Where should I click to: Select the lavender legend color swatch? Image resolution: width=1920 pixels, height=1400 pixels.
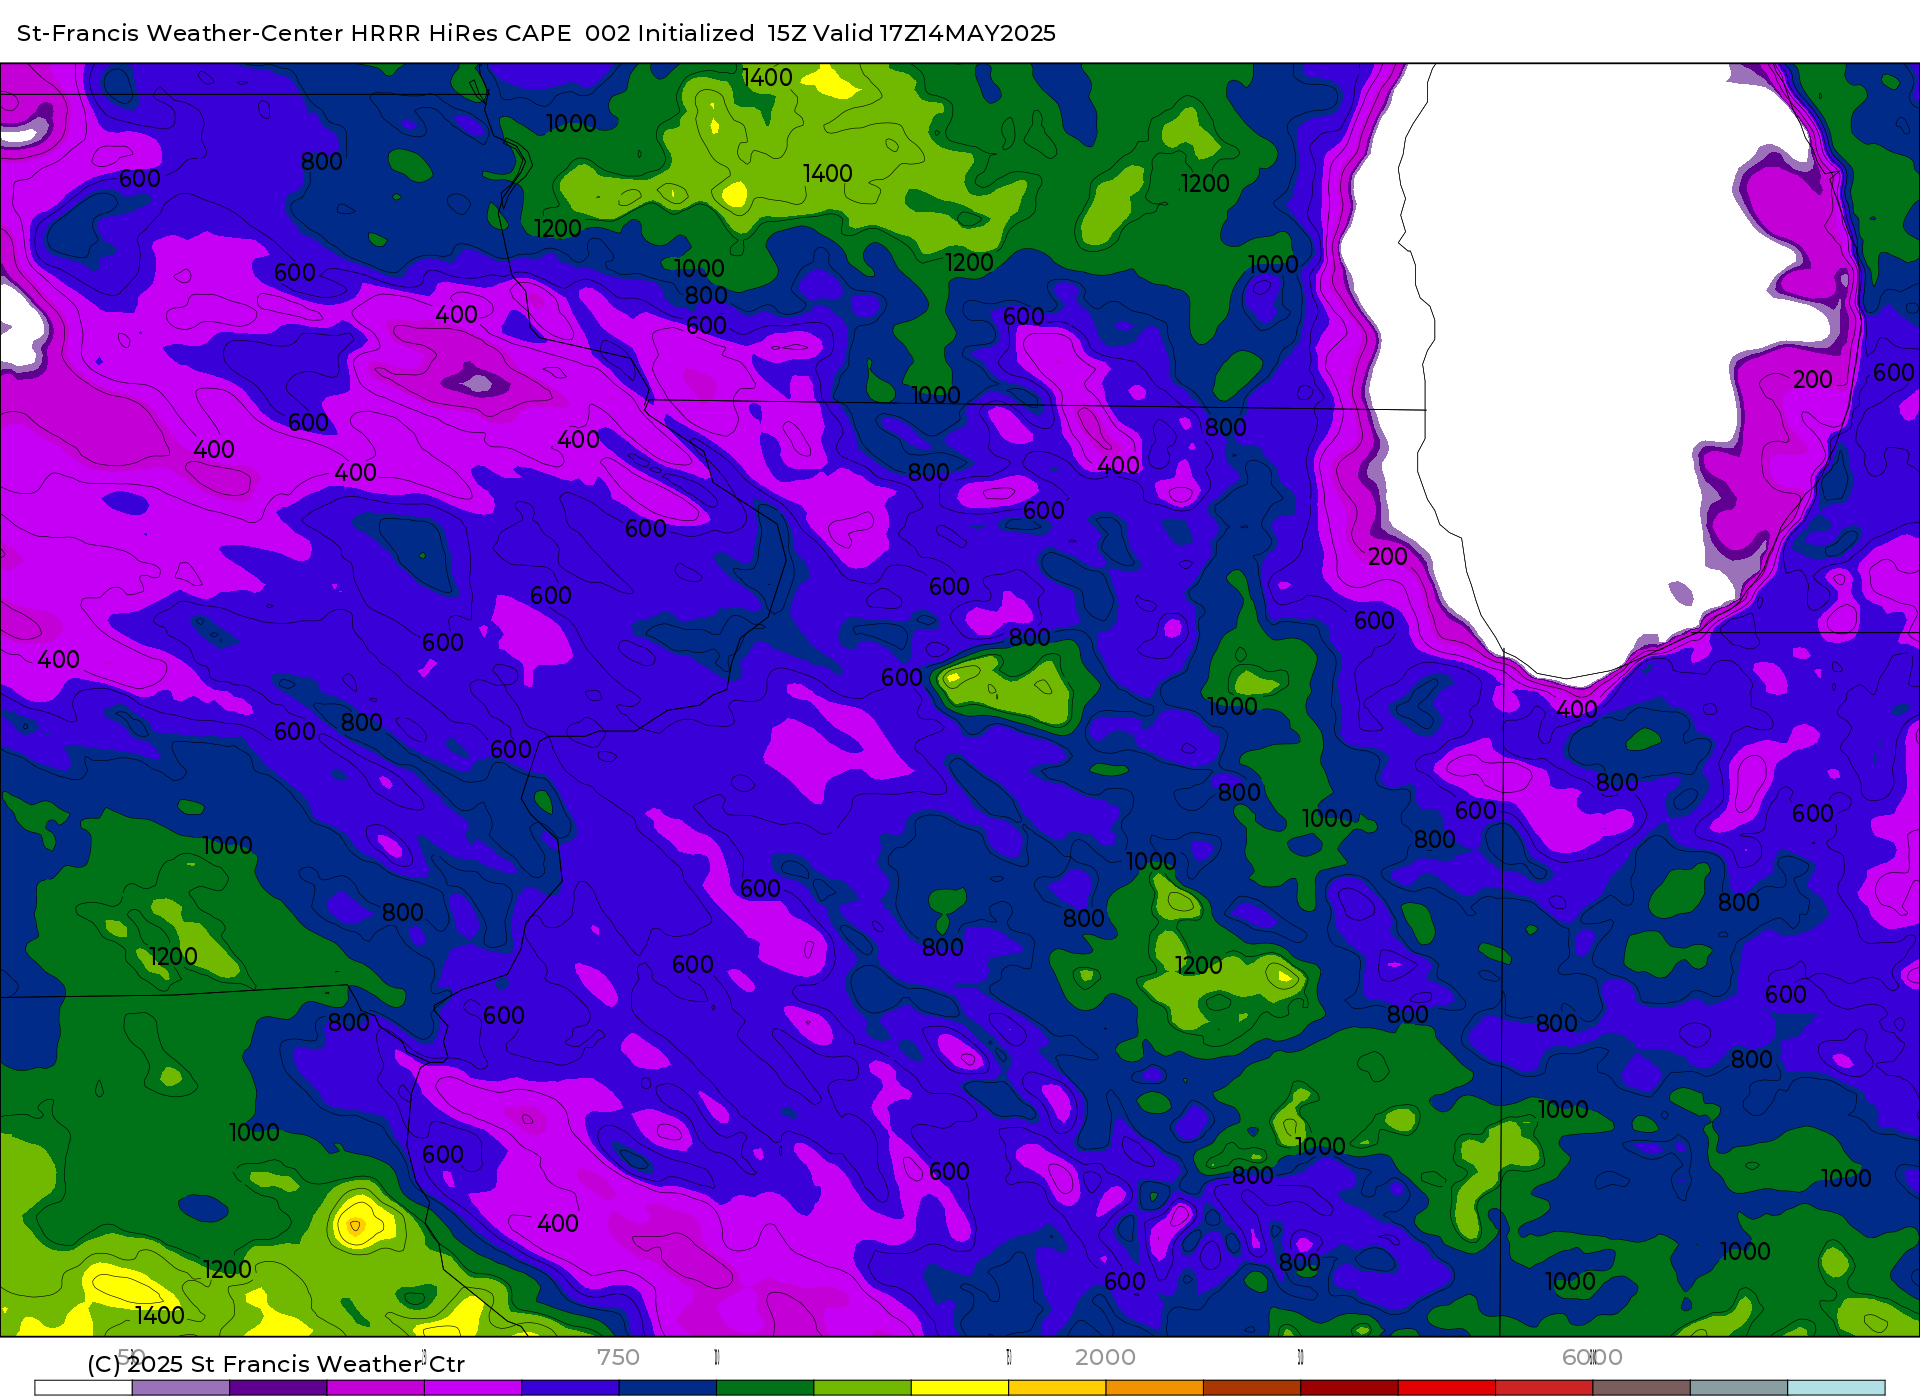pos(181,1388)
